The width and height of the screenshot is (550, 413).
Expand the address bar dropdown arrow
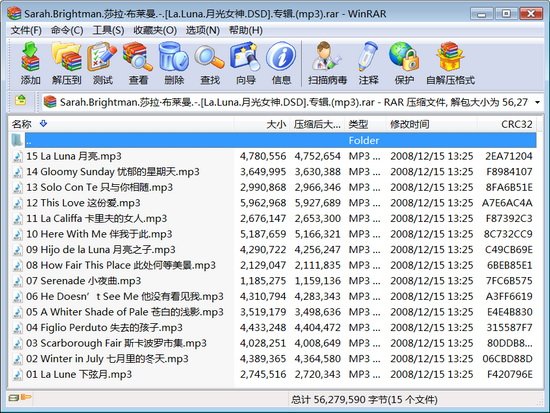tap(537, 102)
